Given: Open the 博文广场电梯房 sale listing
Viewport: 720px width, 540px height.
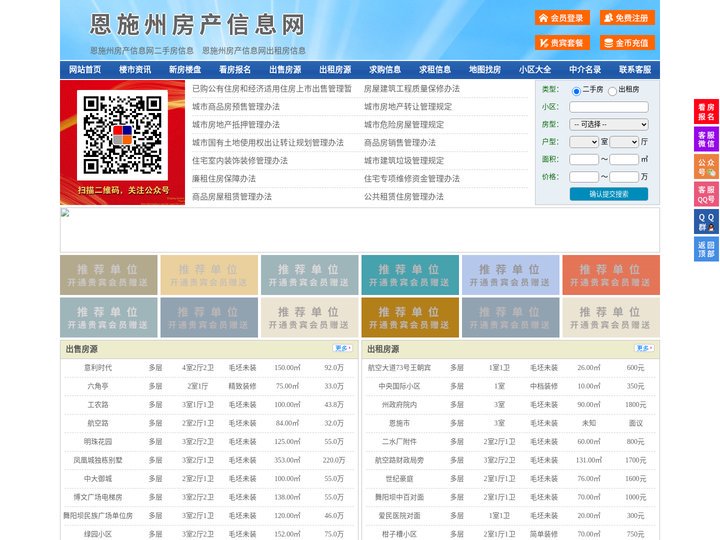Looking at the screenshot, I should click(x=98, y=497).
